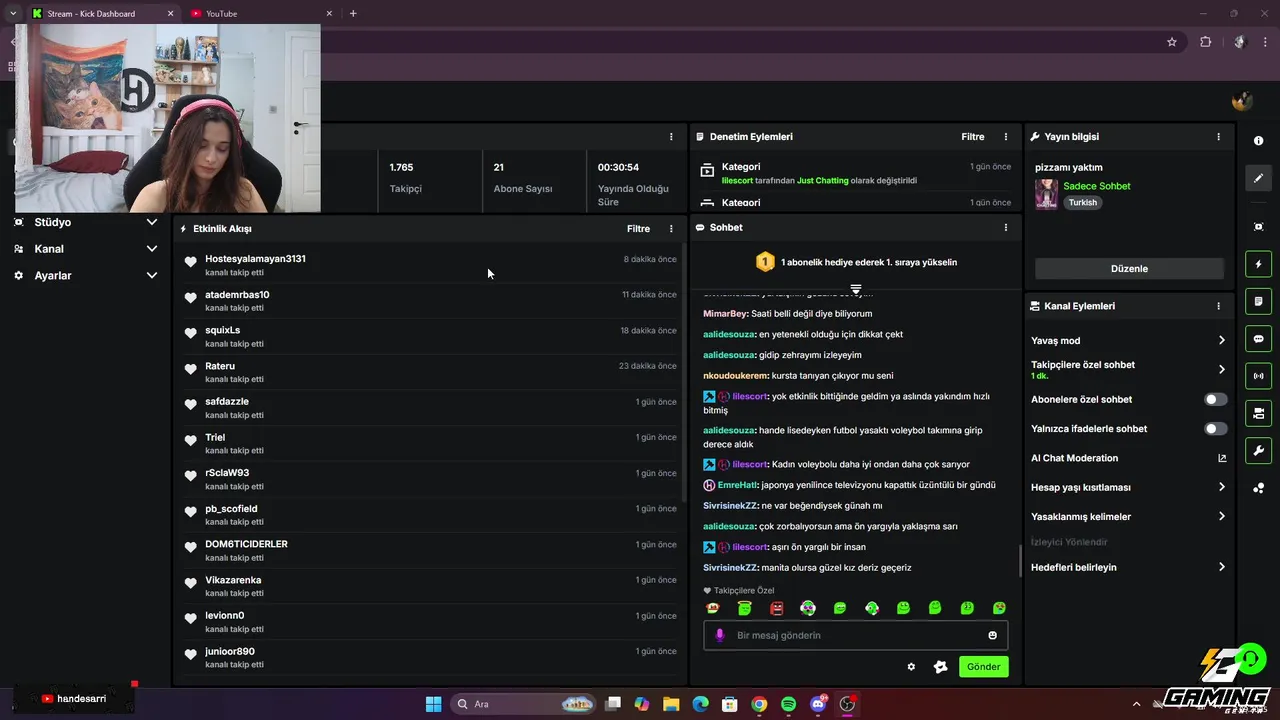Click the scroll-to-bottom arrow in chat
This screenshot has height=720, width=1280.
(856, 290)
